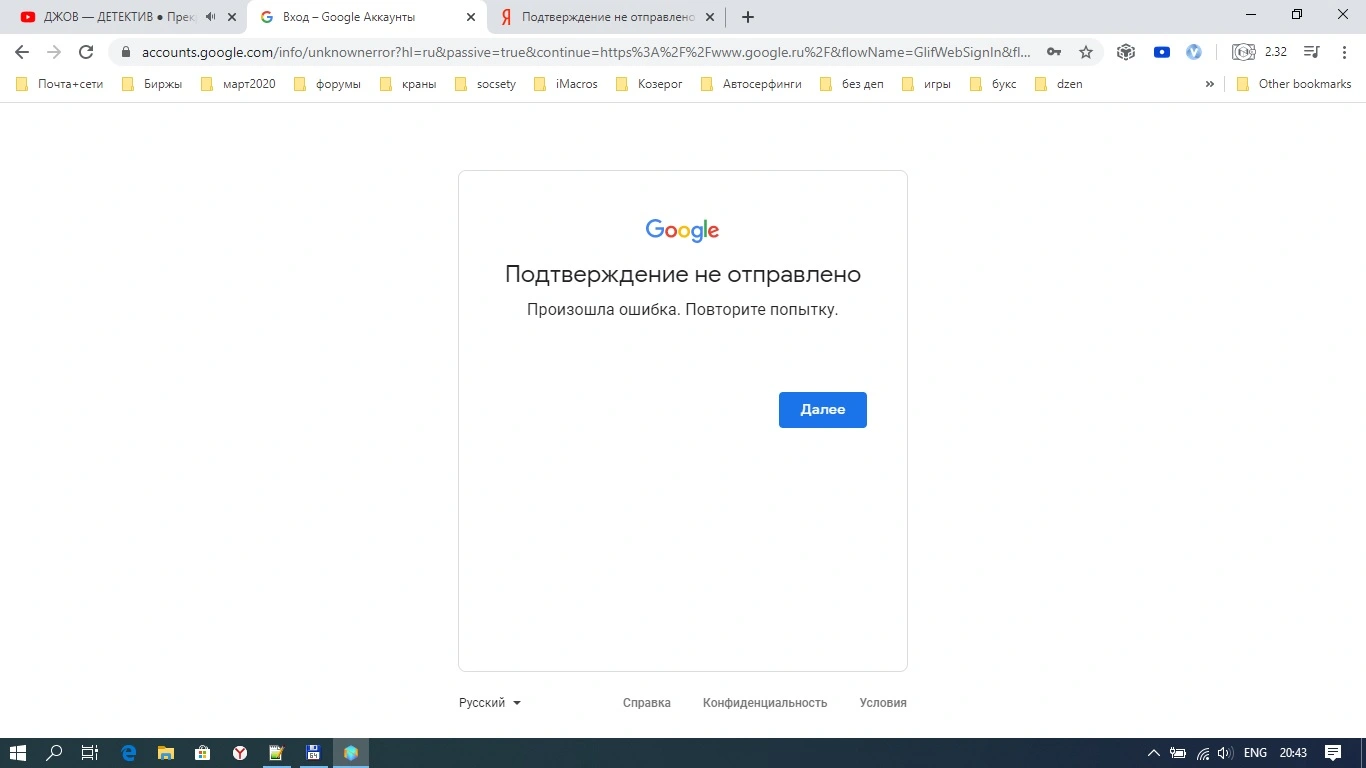Open the round blue V extension
1366x768 pixels.
coord(1193,52)
